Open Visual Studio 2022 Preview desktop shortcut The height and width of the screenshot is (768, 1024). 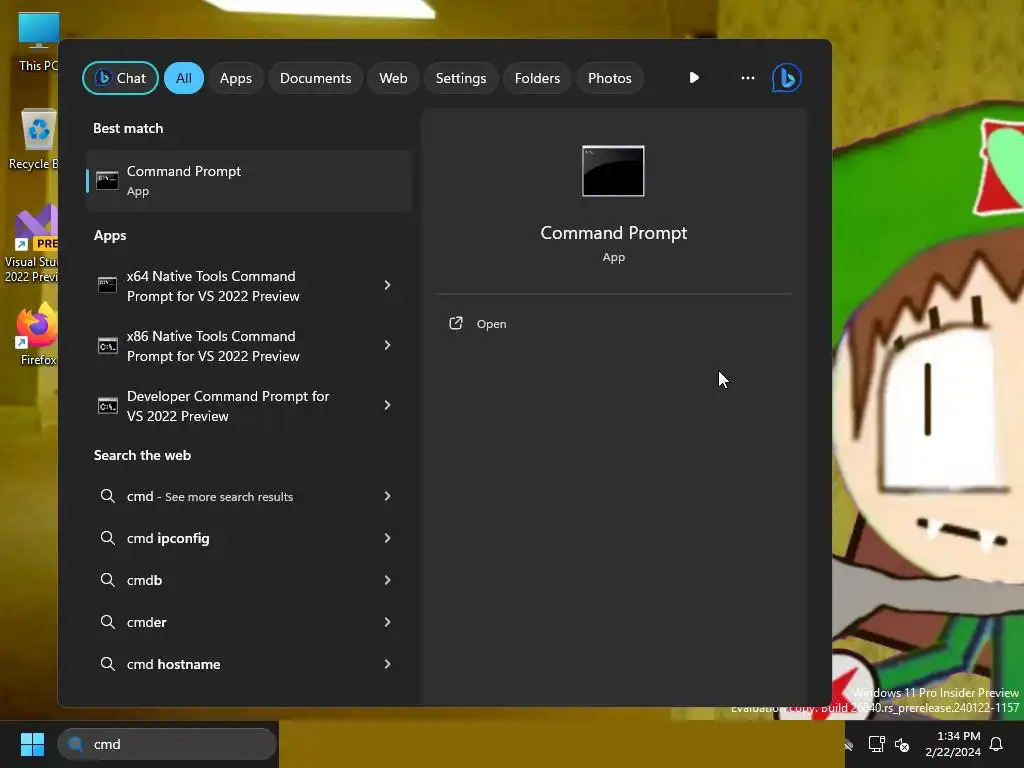click(x=33, y=245)
